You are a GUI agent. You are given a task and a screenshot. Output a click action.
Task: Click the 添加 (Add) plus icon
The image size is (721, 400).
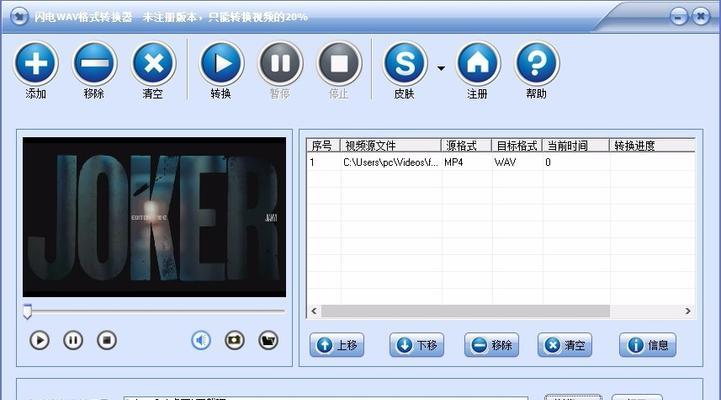pos(36,63)
